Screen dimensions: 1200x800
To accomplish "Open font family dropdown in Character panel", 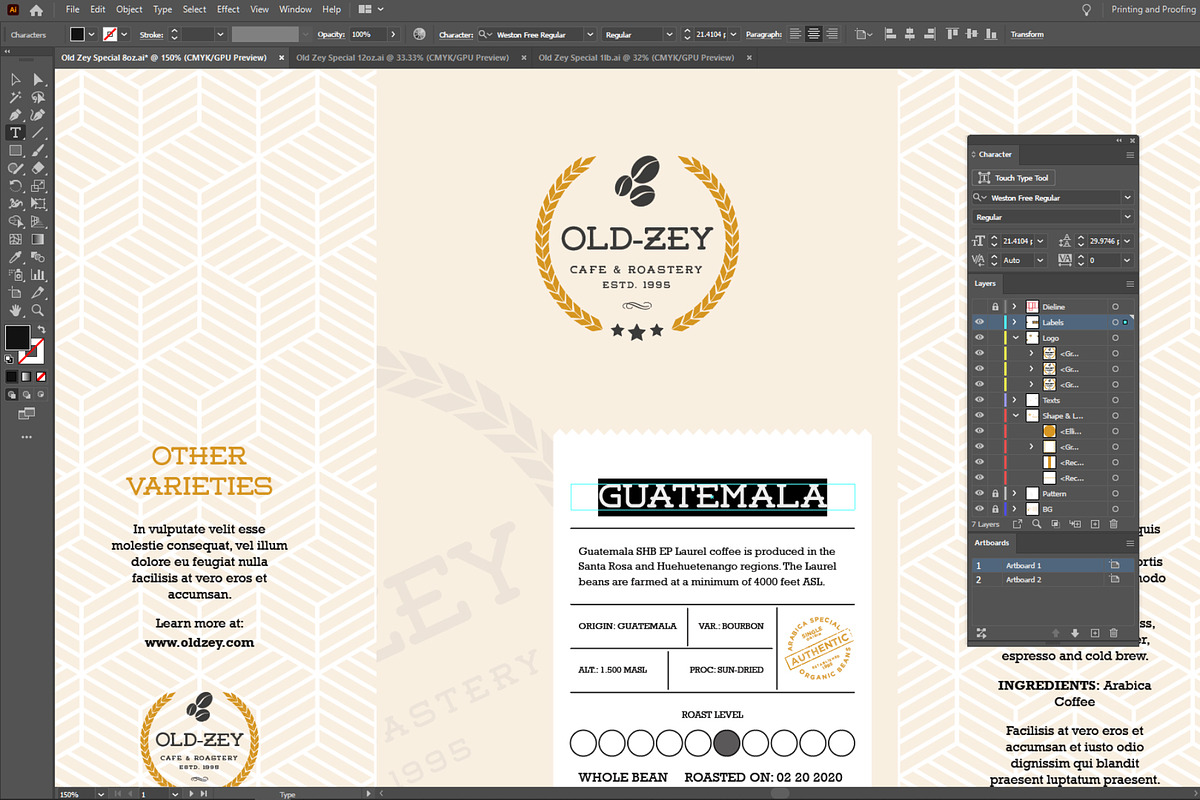I will coord(1128,198).
